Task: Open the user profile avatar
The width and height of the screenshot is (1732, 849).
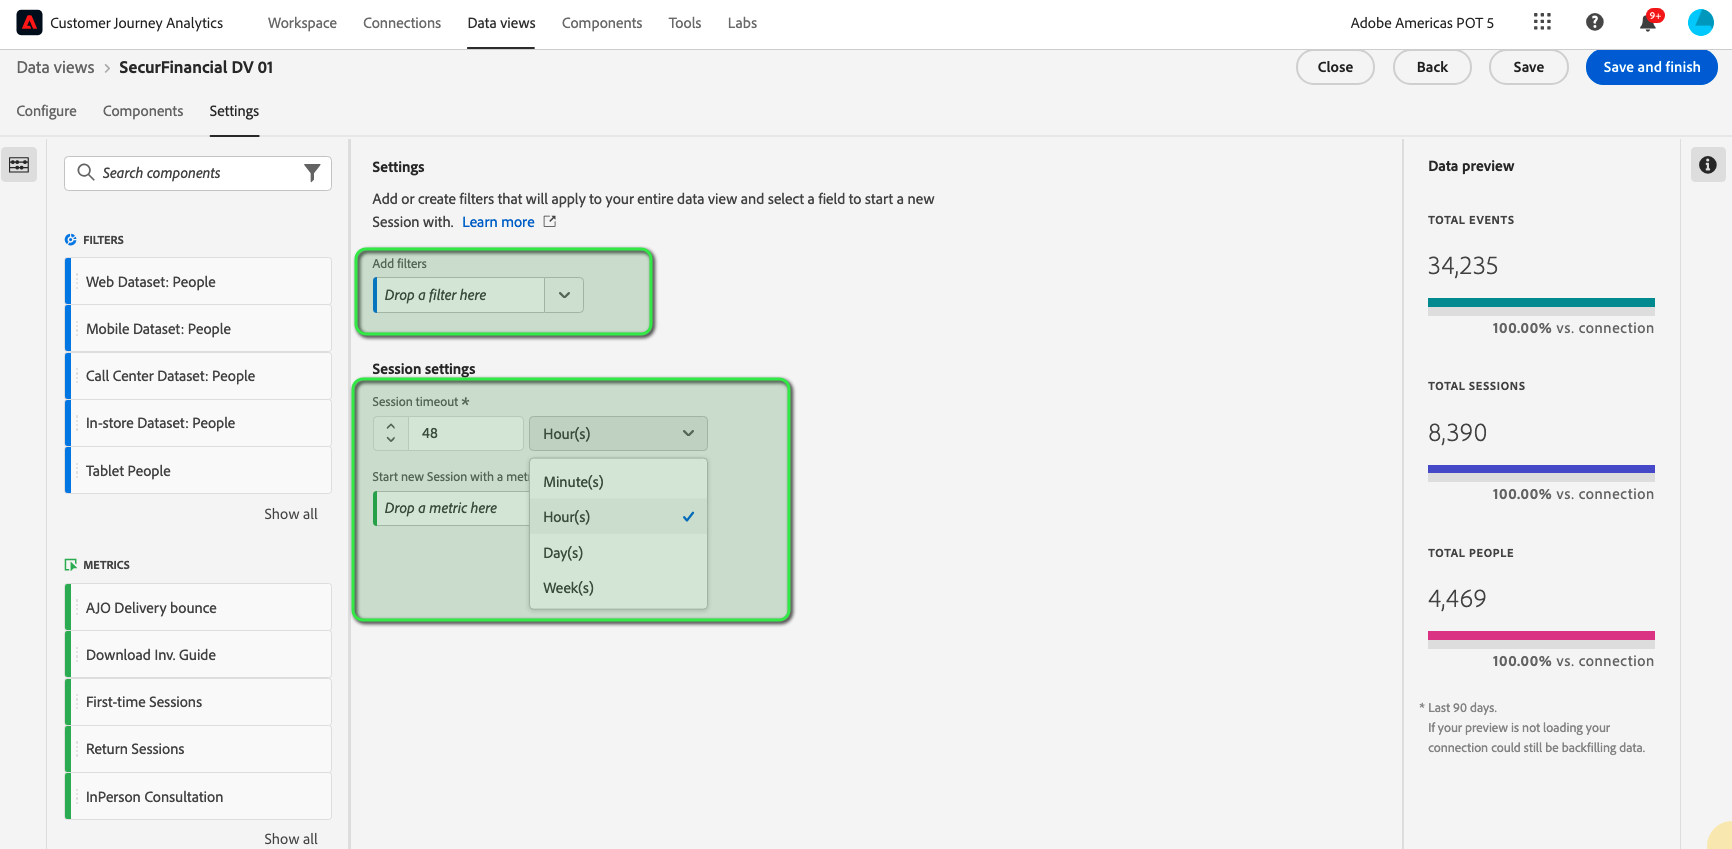Action: click(1701, 22)
